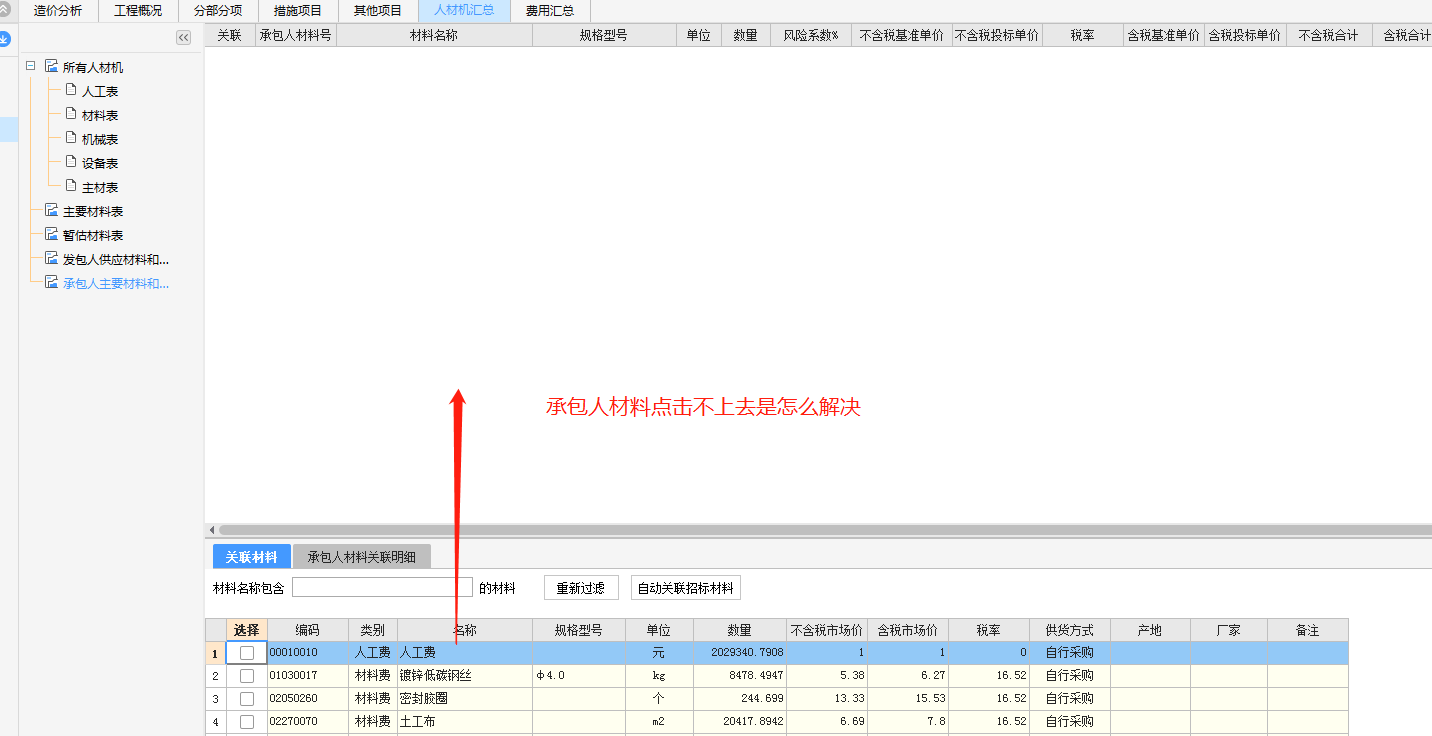The width and height of the screenshot is (1432, 736).
Task: Click the blue download arrow icon in the left sidebar
Action: tap(4, 39)
